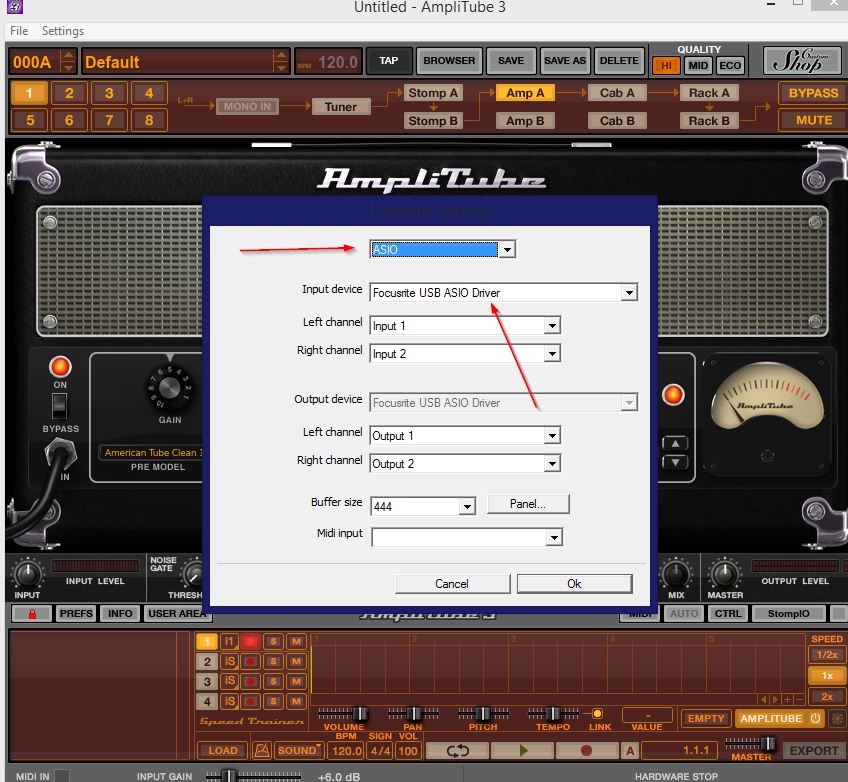
Task: Arm record on track 1
Action: (250, 642)
